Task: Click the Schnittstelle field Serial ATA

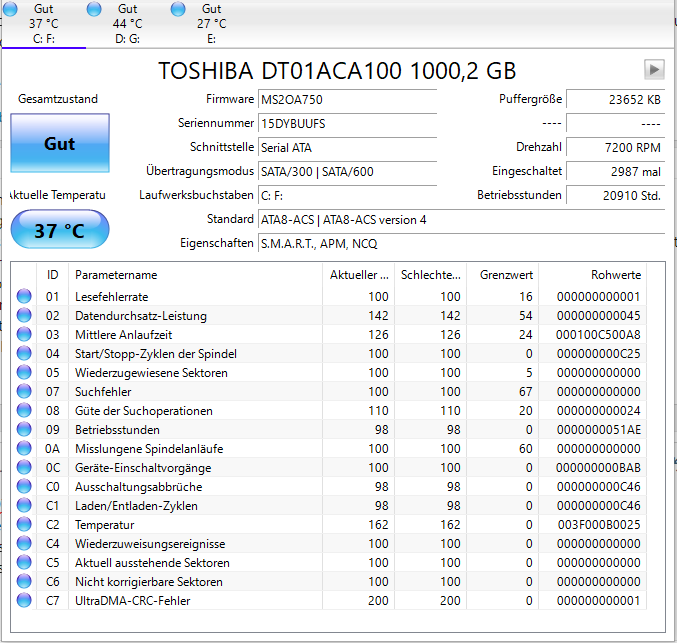Action: point(348,148)
